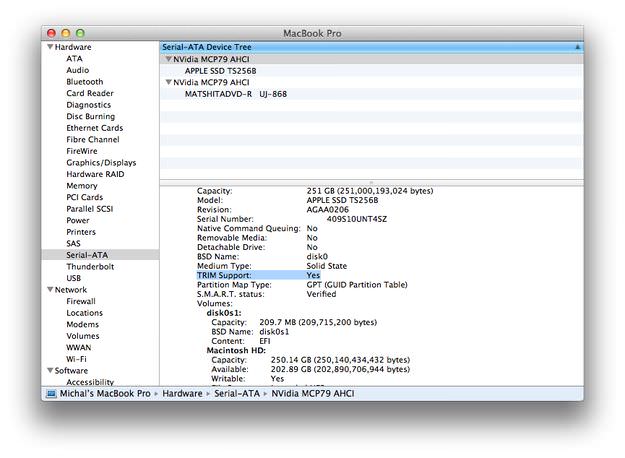Open Diagnostics in the sidebar
The height and width of the screenshot is (458, 625).
pyautogui.click(x=88, y=105)
